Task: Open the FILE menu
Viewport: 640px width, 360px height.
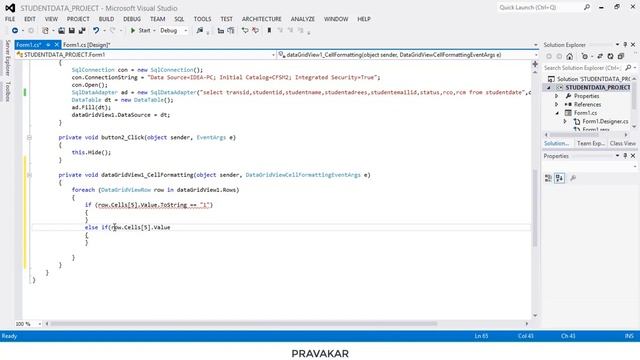Action: point(10,19)
